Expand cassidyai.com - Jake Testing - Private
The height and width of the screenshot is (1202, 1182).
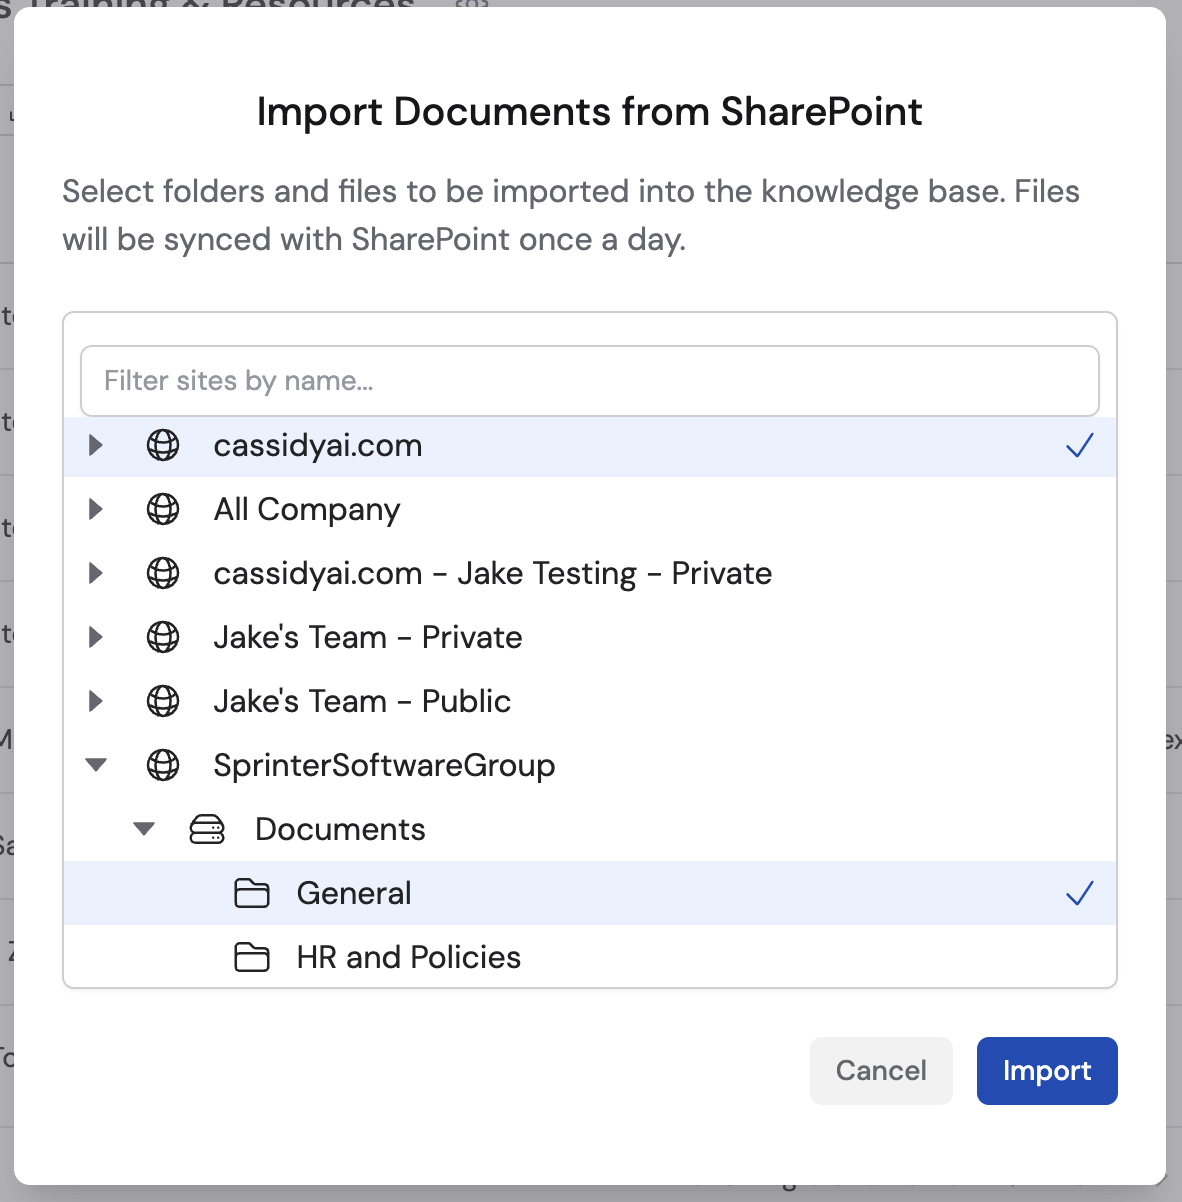96,573
